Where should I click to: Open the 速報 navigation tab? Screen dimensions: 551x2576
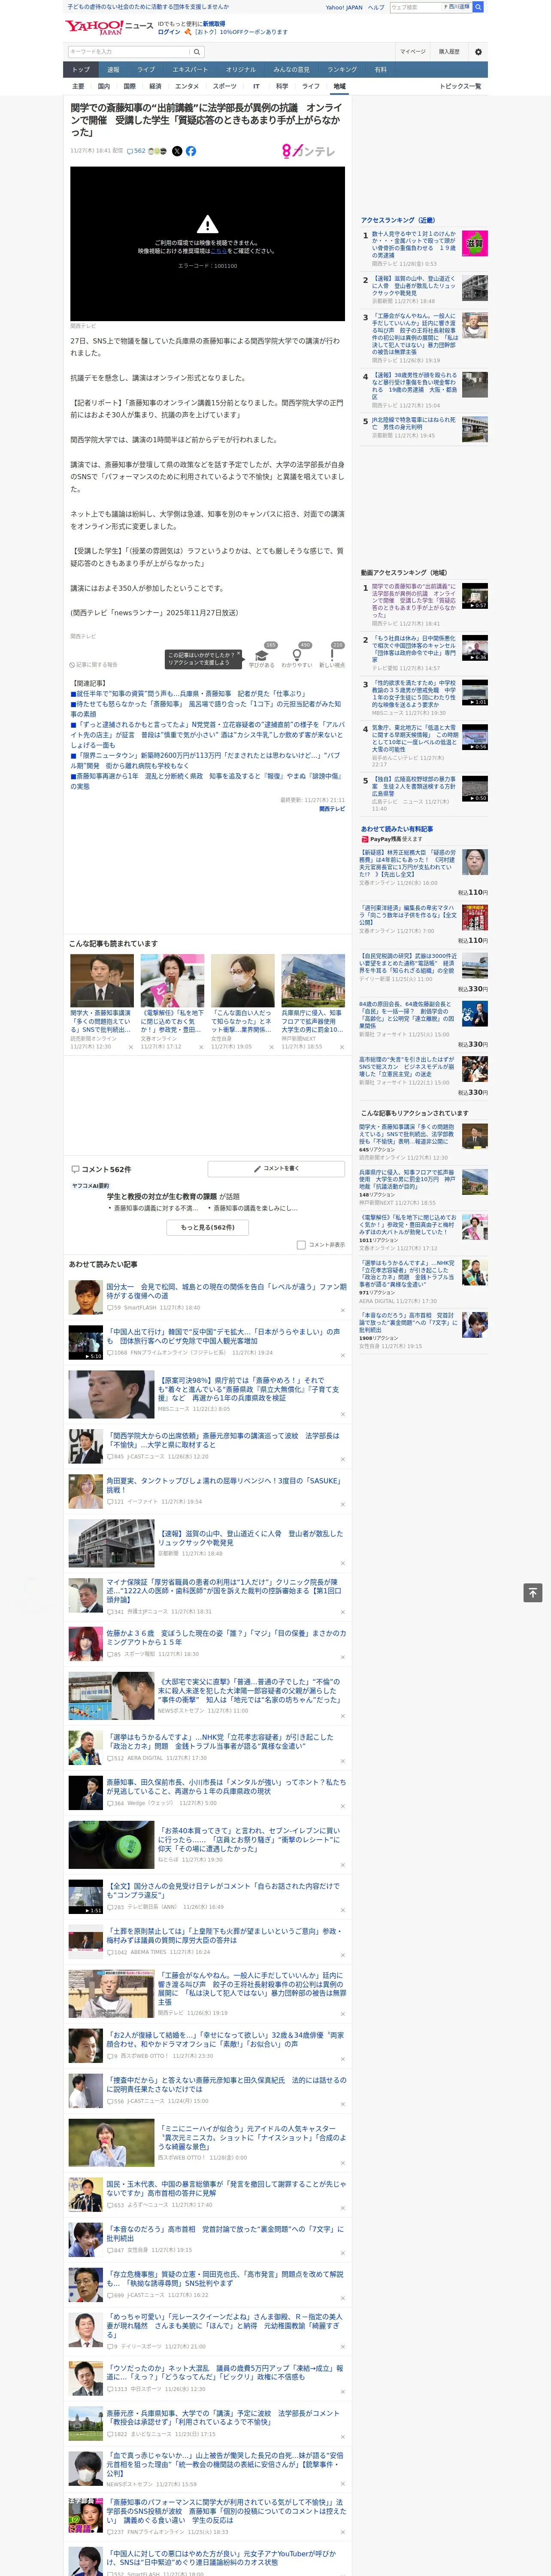113,70
